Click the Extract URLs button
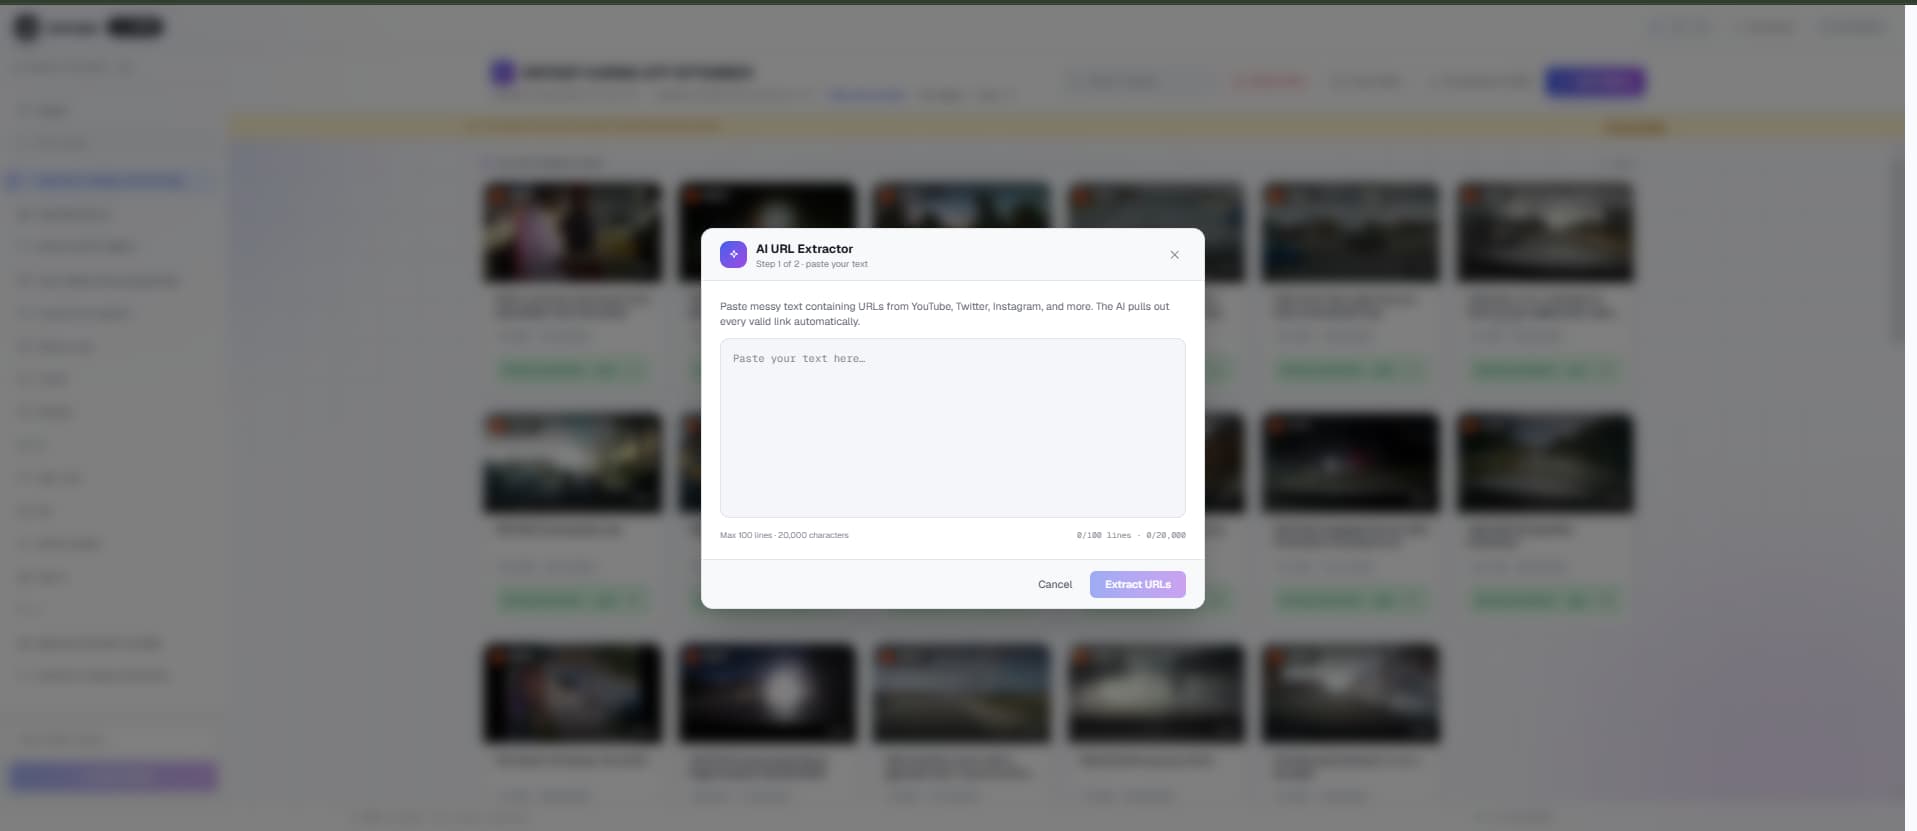 pyautogui.click(x=1137, y=584)
